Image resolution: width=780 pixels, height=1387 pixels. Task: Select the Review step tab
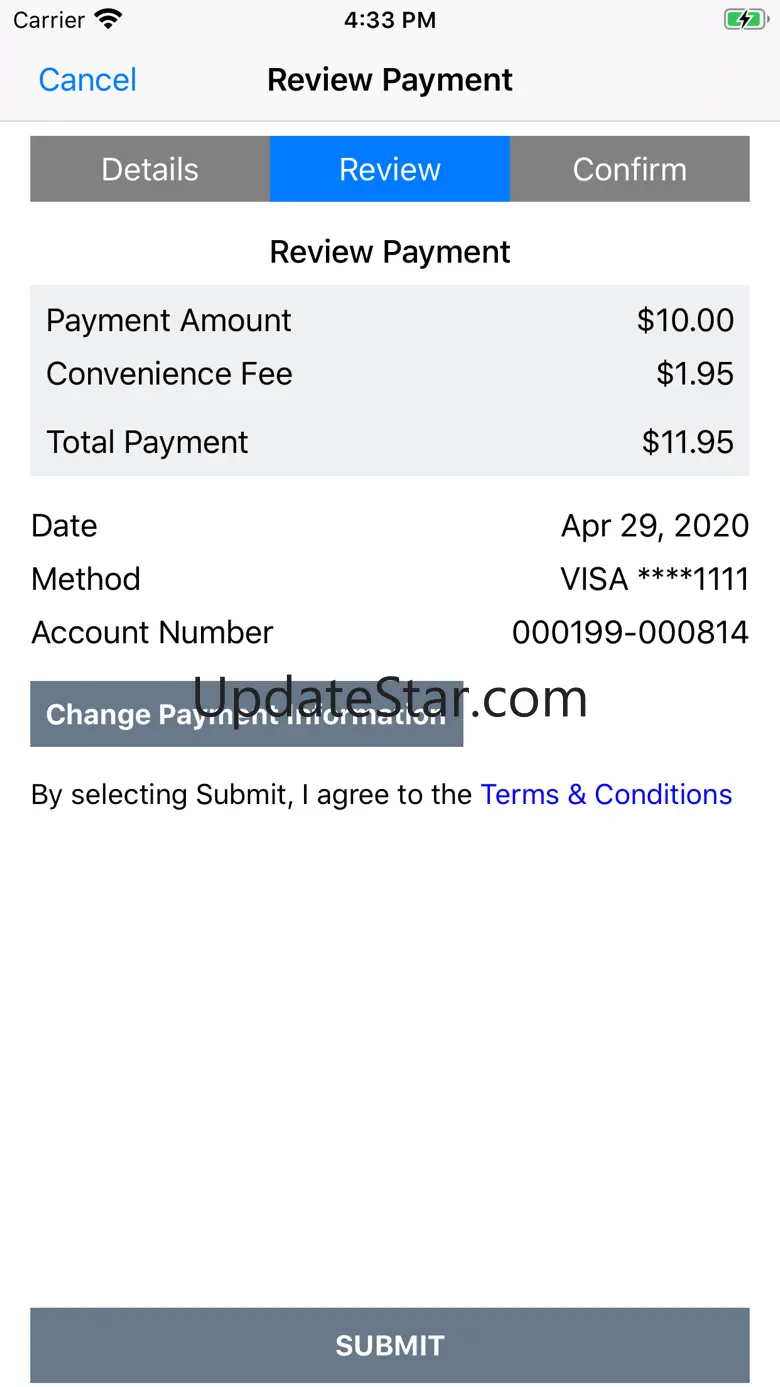[x=390, y=169]
